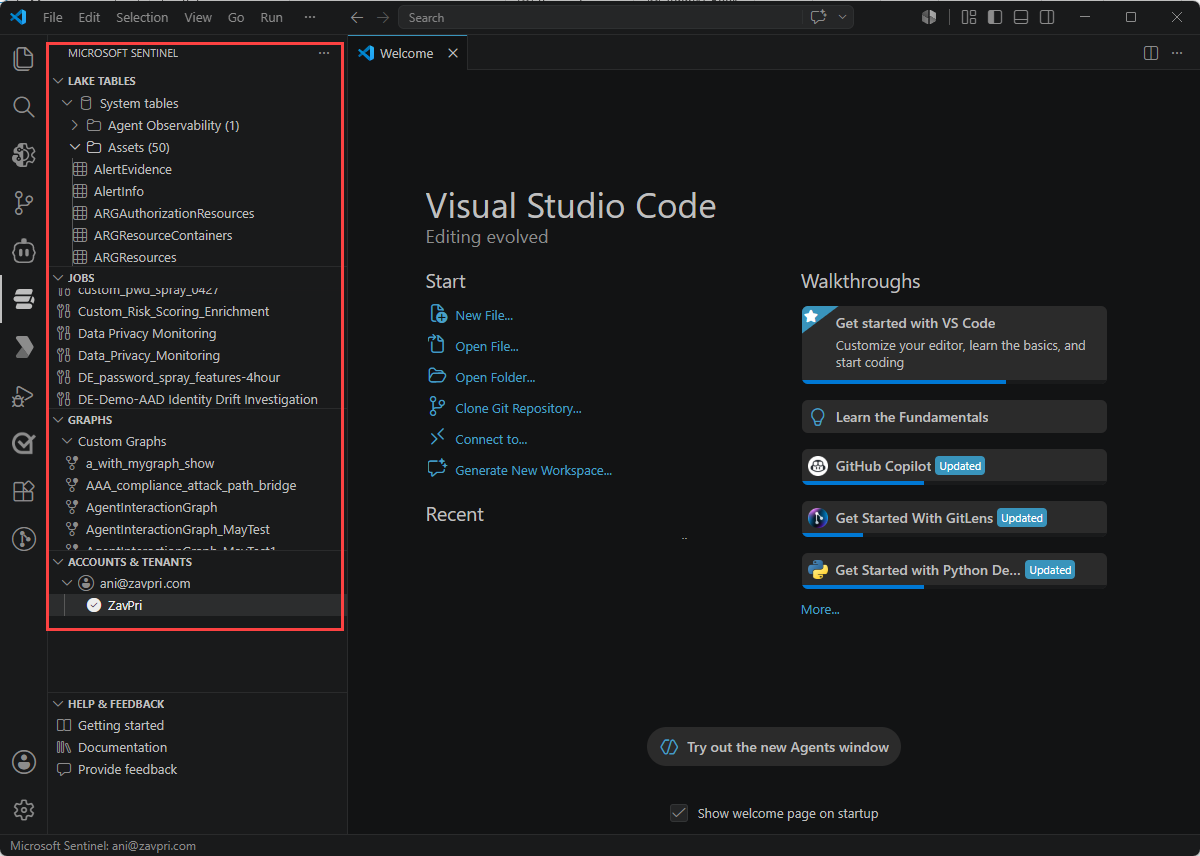This screenshot has height=856, width=1200.
Task: Open the Explorer view in activity bar
Action: [x=23, y=59]
